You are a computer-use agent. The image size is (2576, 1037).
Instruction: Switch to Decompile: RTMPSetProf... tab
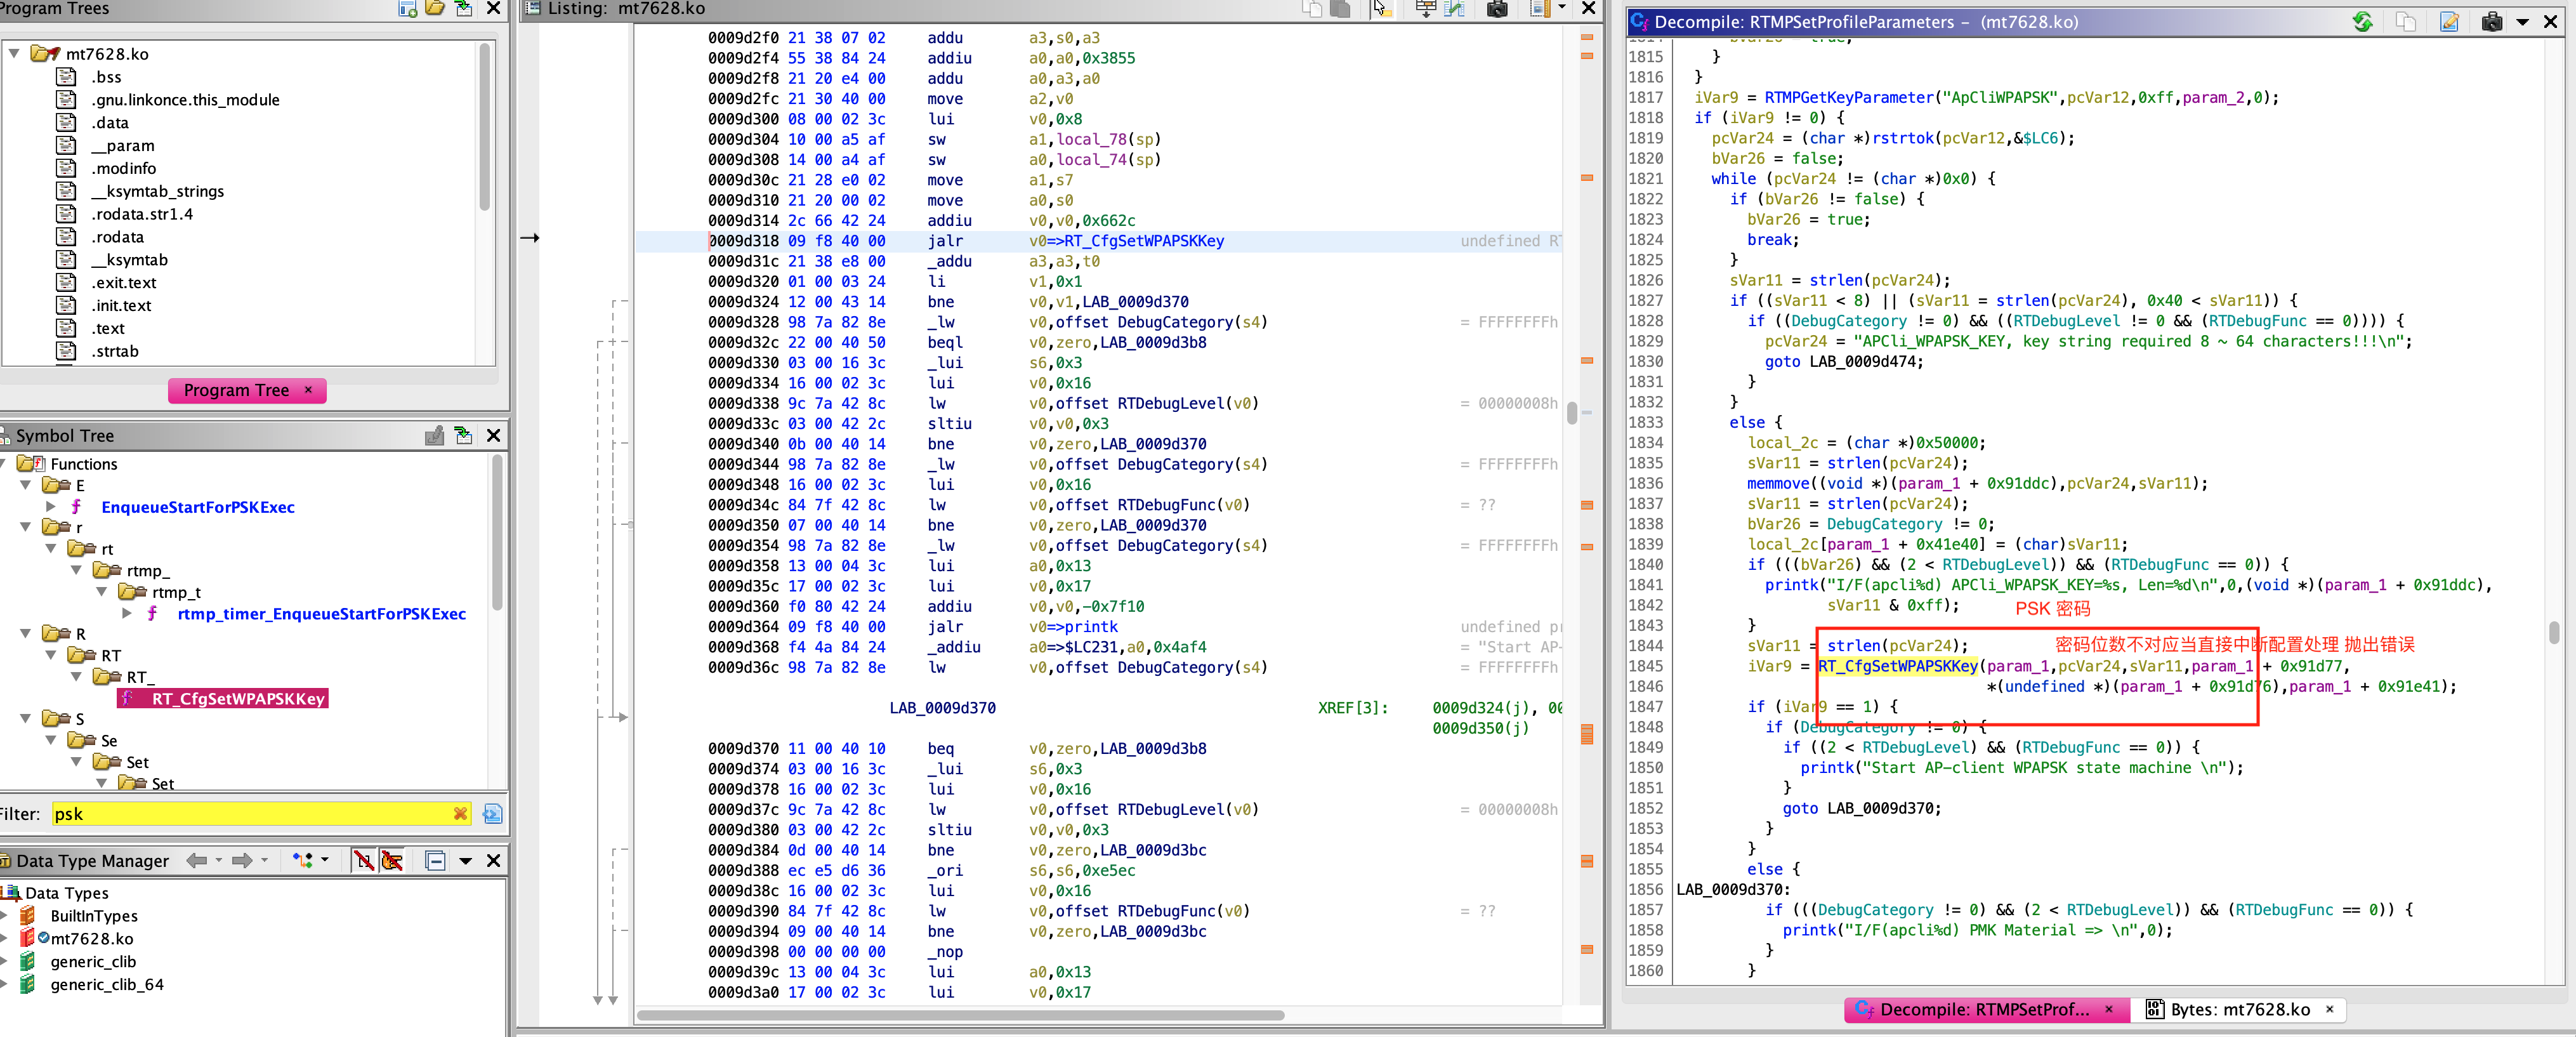click(1984, 1009)
